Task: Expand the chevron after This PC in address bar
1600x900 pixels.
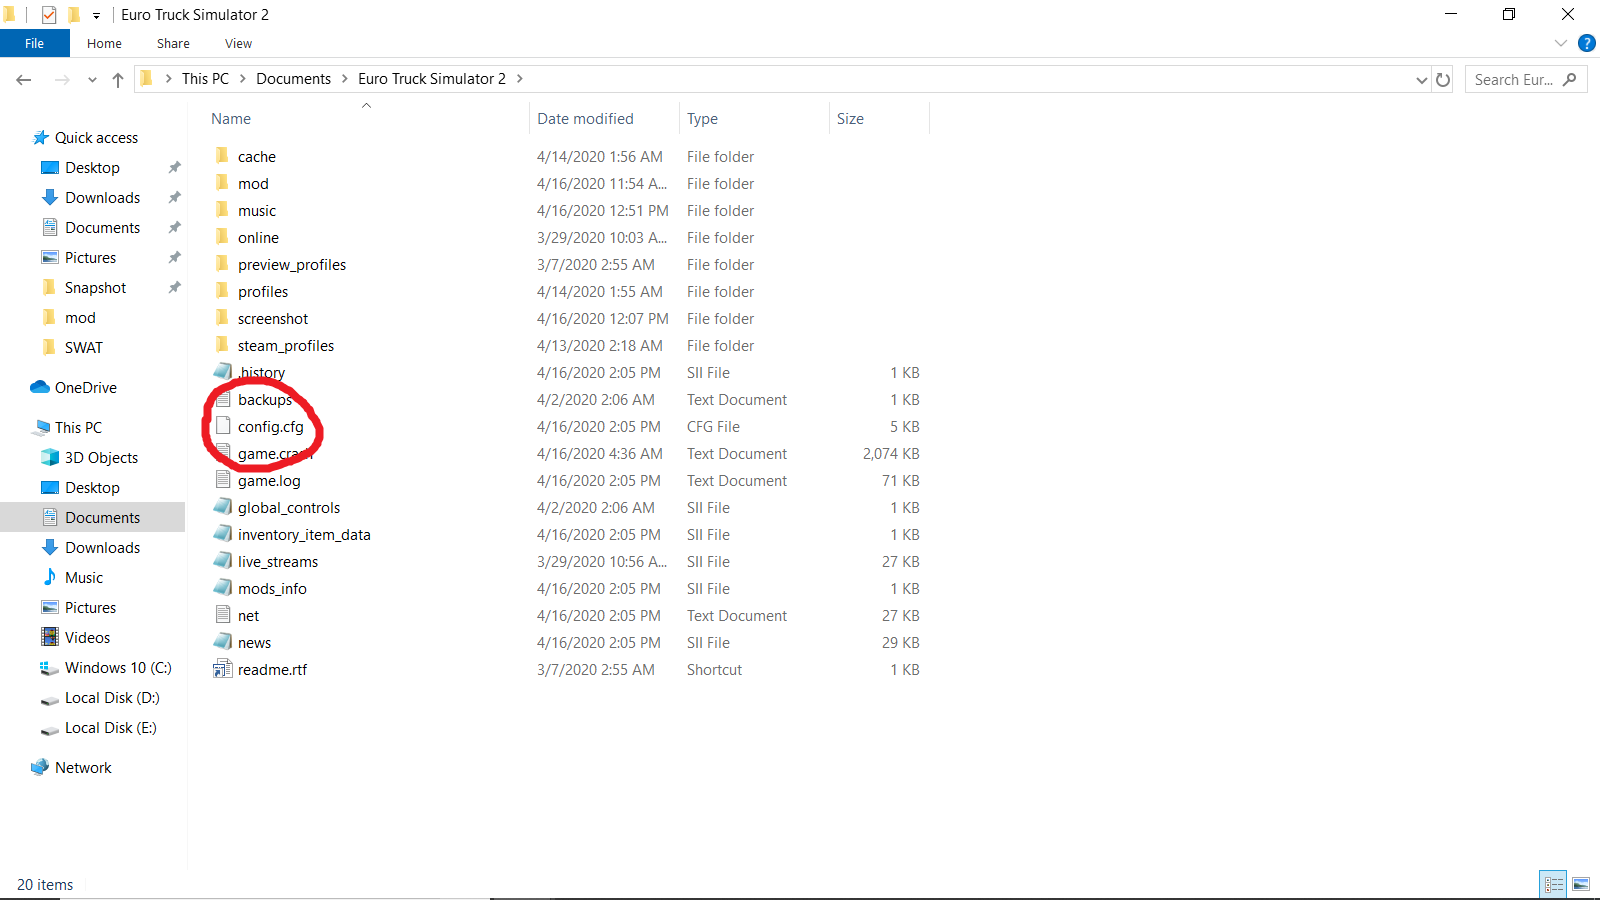Action: coord(243,79)
